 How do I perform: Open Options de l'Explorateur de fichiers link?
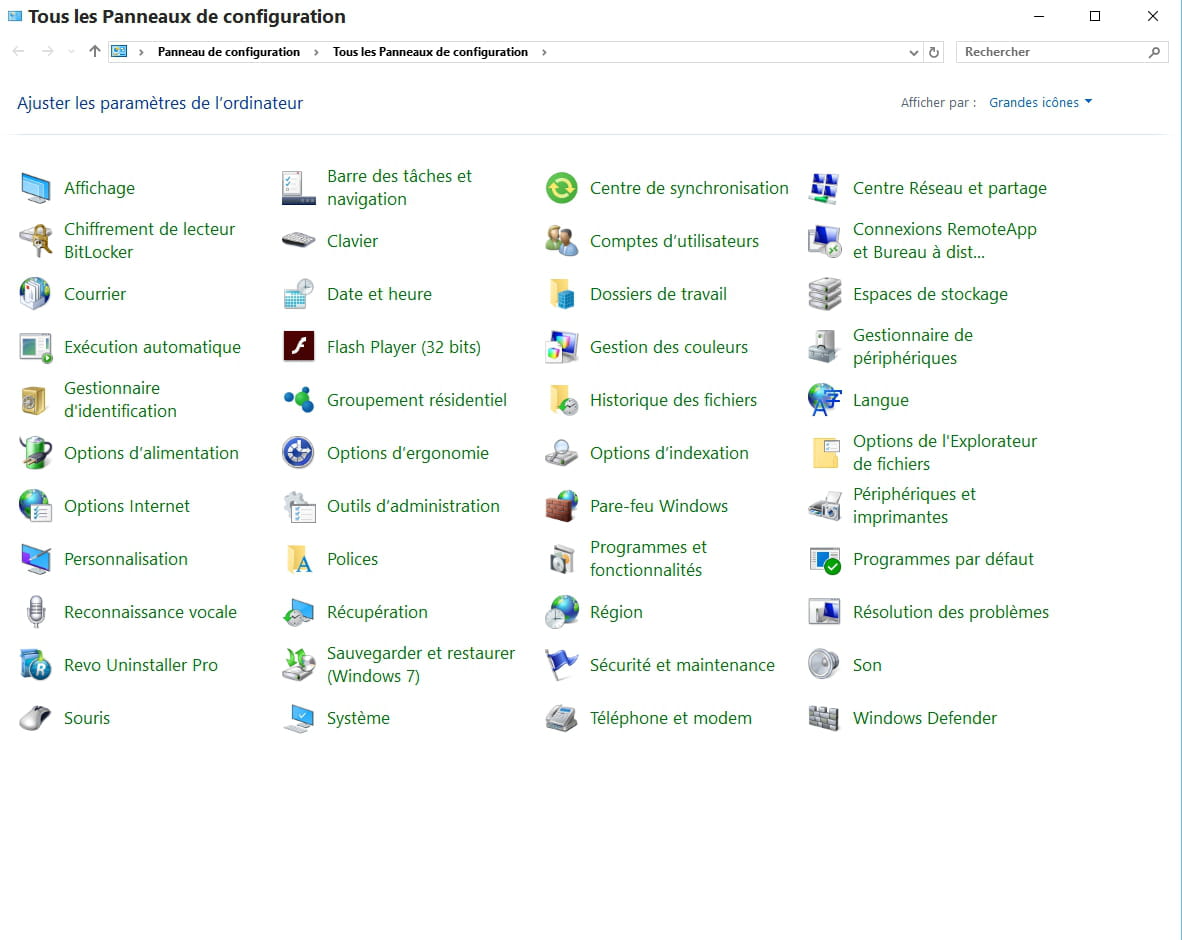[x=945, y=453]
